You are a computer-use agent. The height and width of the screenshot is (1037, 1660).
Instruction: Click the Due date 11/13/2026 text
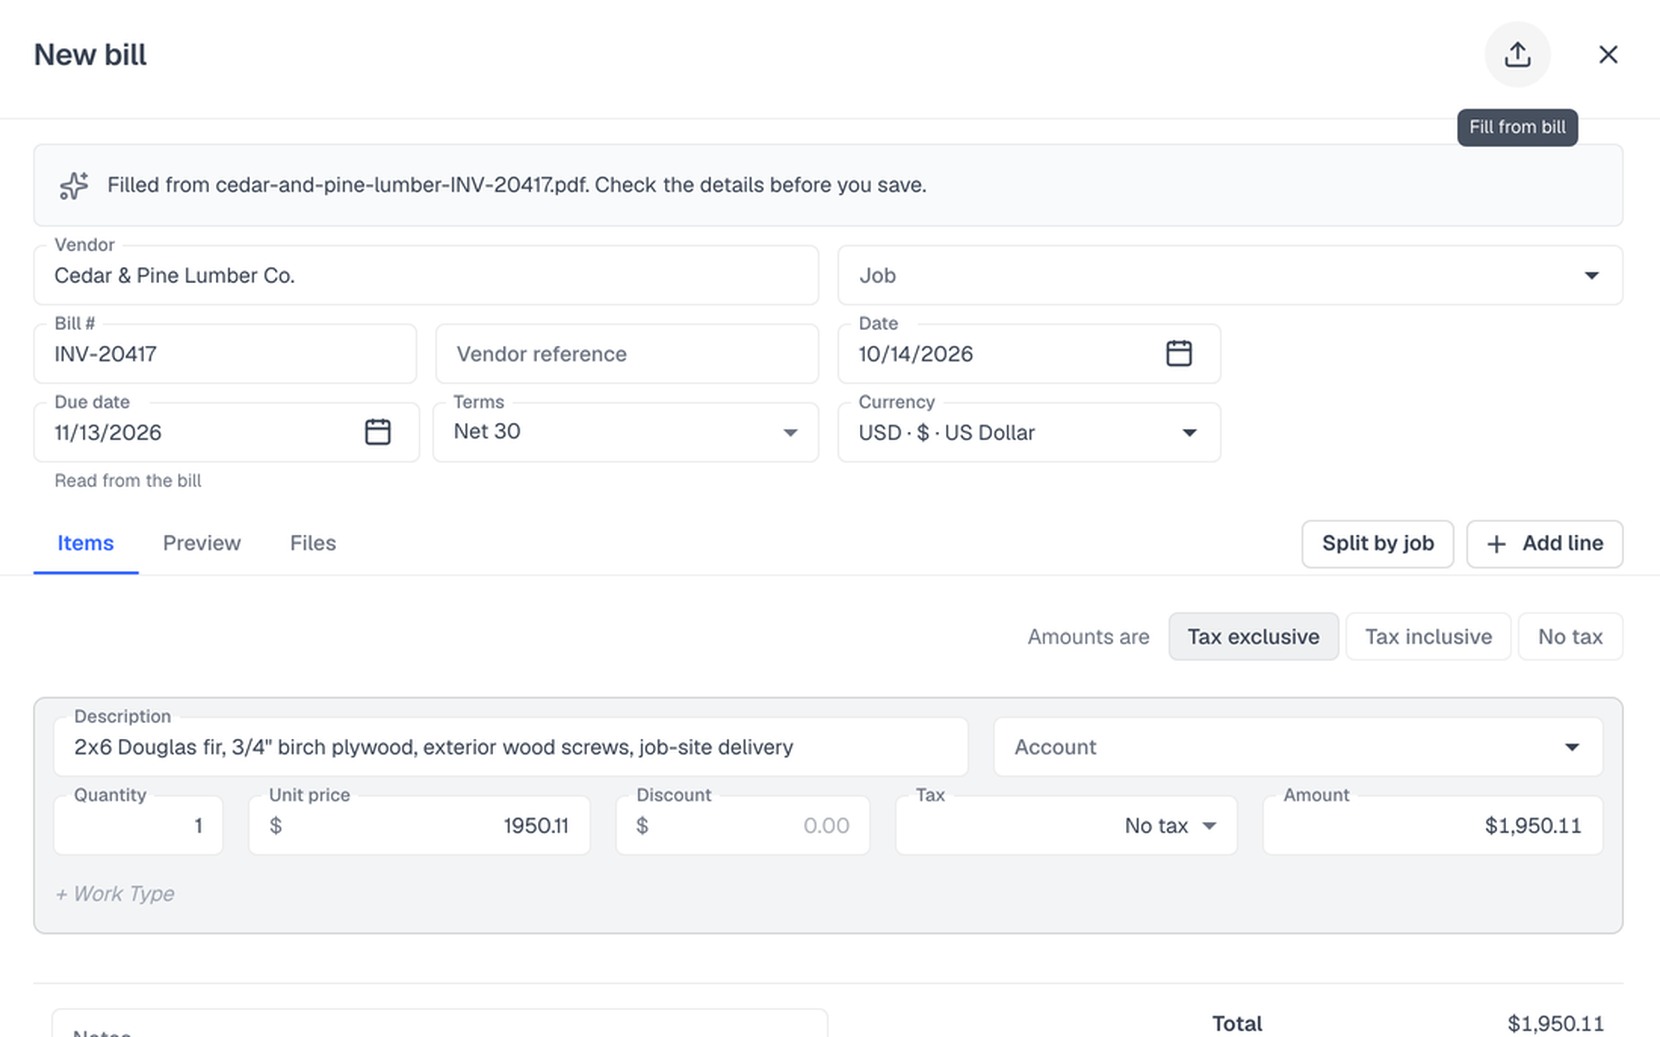point(108,433)
